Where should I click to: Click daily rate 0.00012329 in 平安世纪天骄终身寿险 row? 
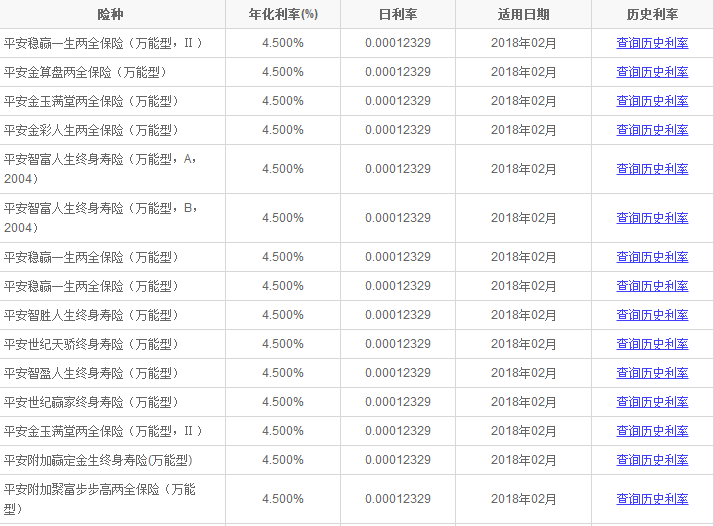point(398,344)
